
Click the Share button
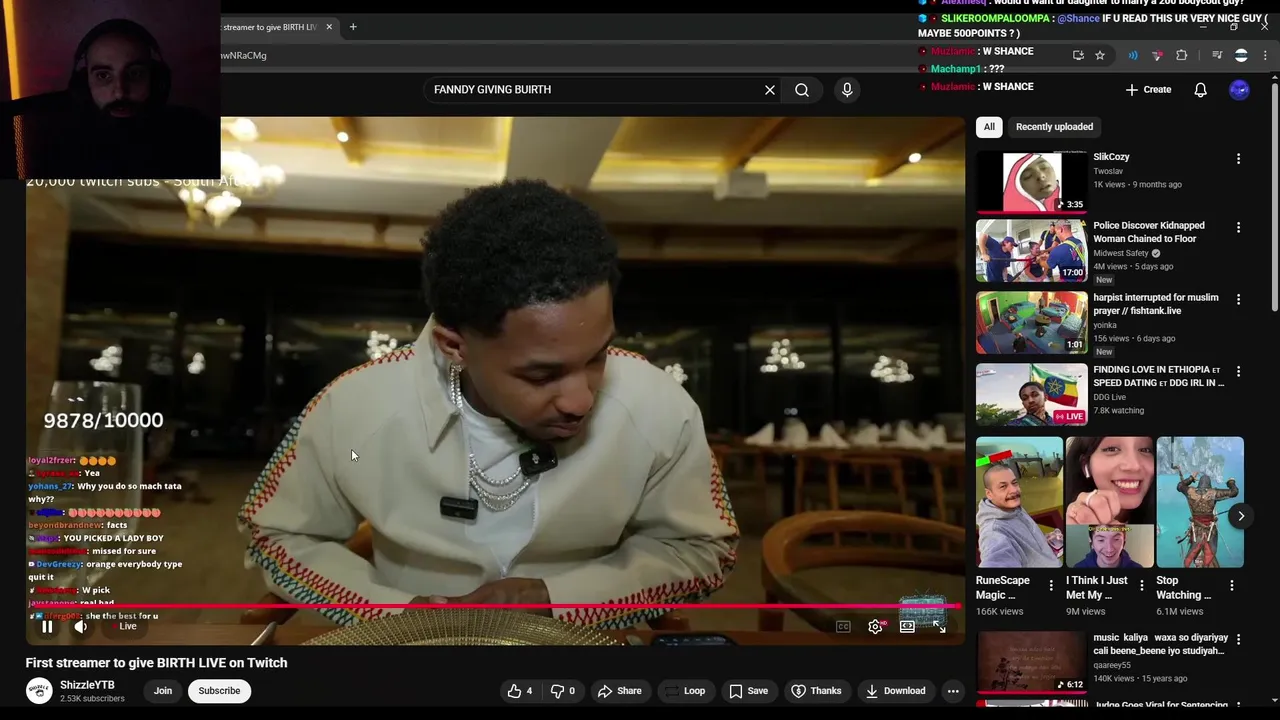tap(620, 691)
